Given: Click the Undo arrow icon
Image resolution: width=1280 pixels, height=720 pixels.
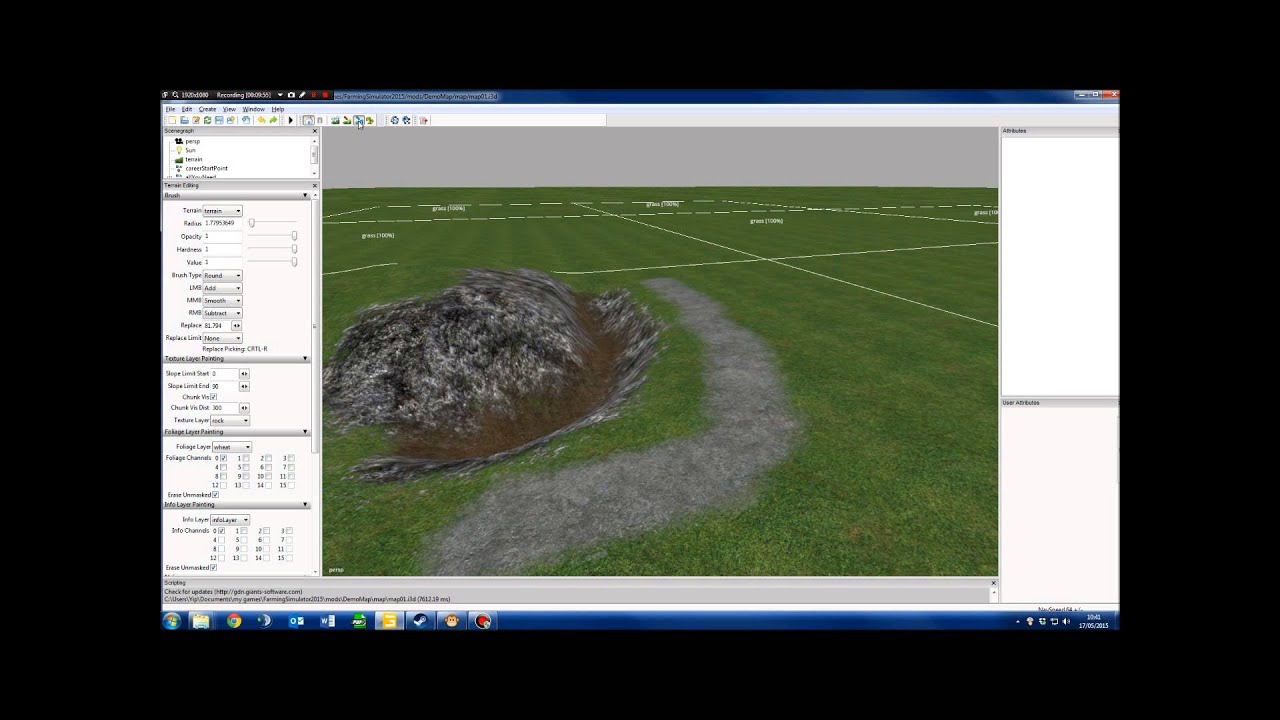Looking at the screenshot, I should 261,120.
